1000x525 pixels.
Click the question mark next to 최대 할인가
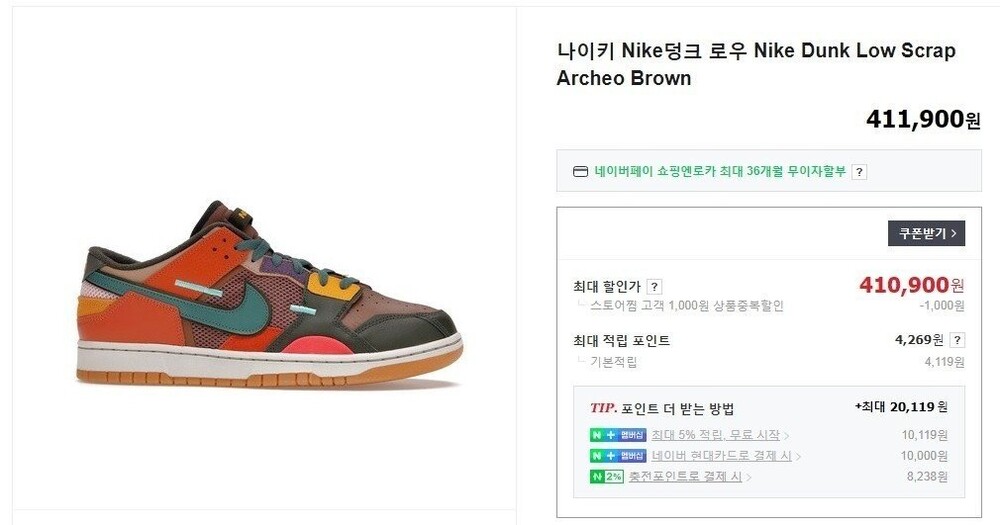[x=654, y=287]
